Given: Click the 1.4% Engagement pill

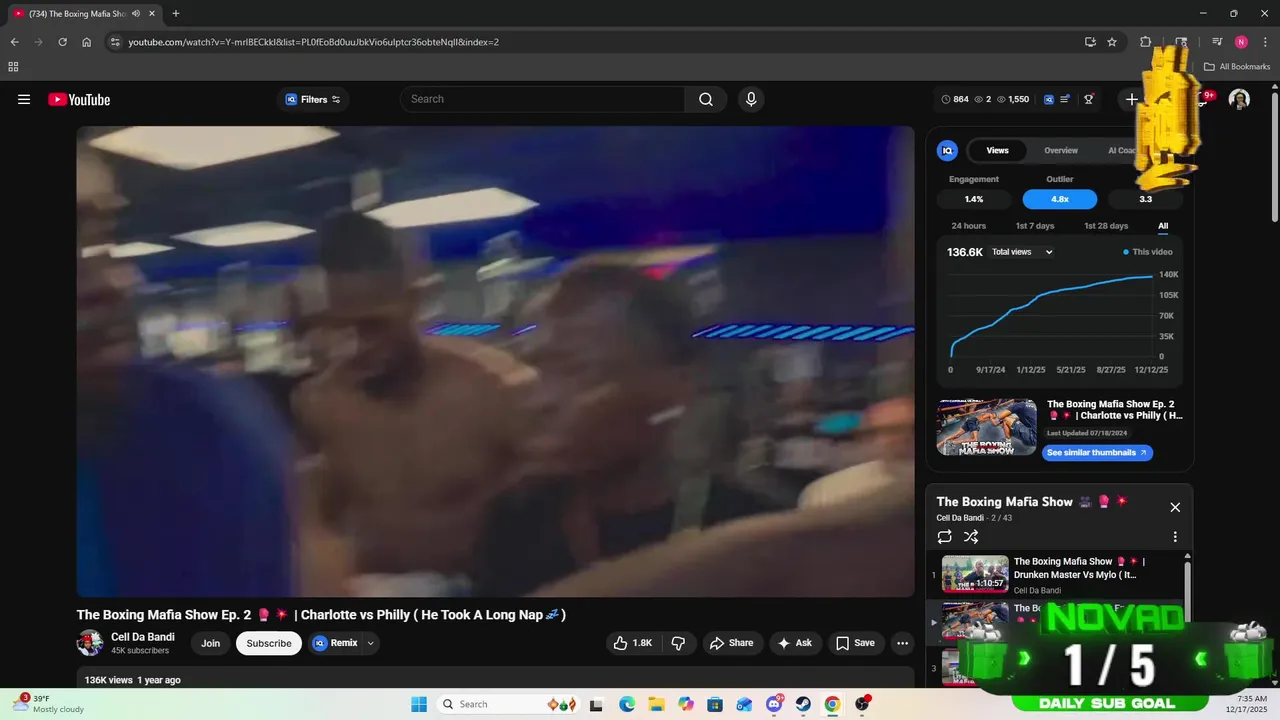Looking at the screenshot, I should 974,199.
